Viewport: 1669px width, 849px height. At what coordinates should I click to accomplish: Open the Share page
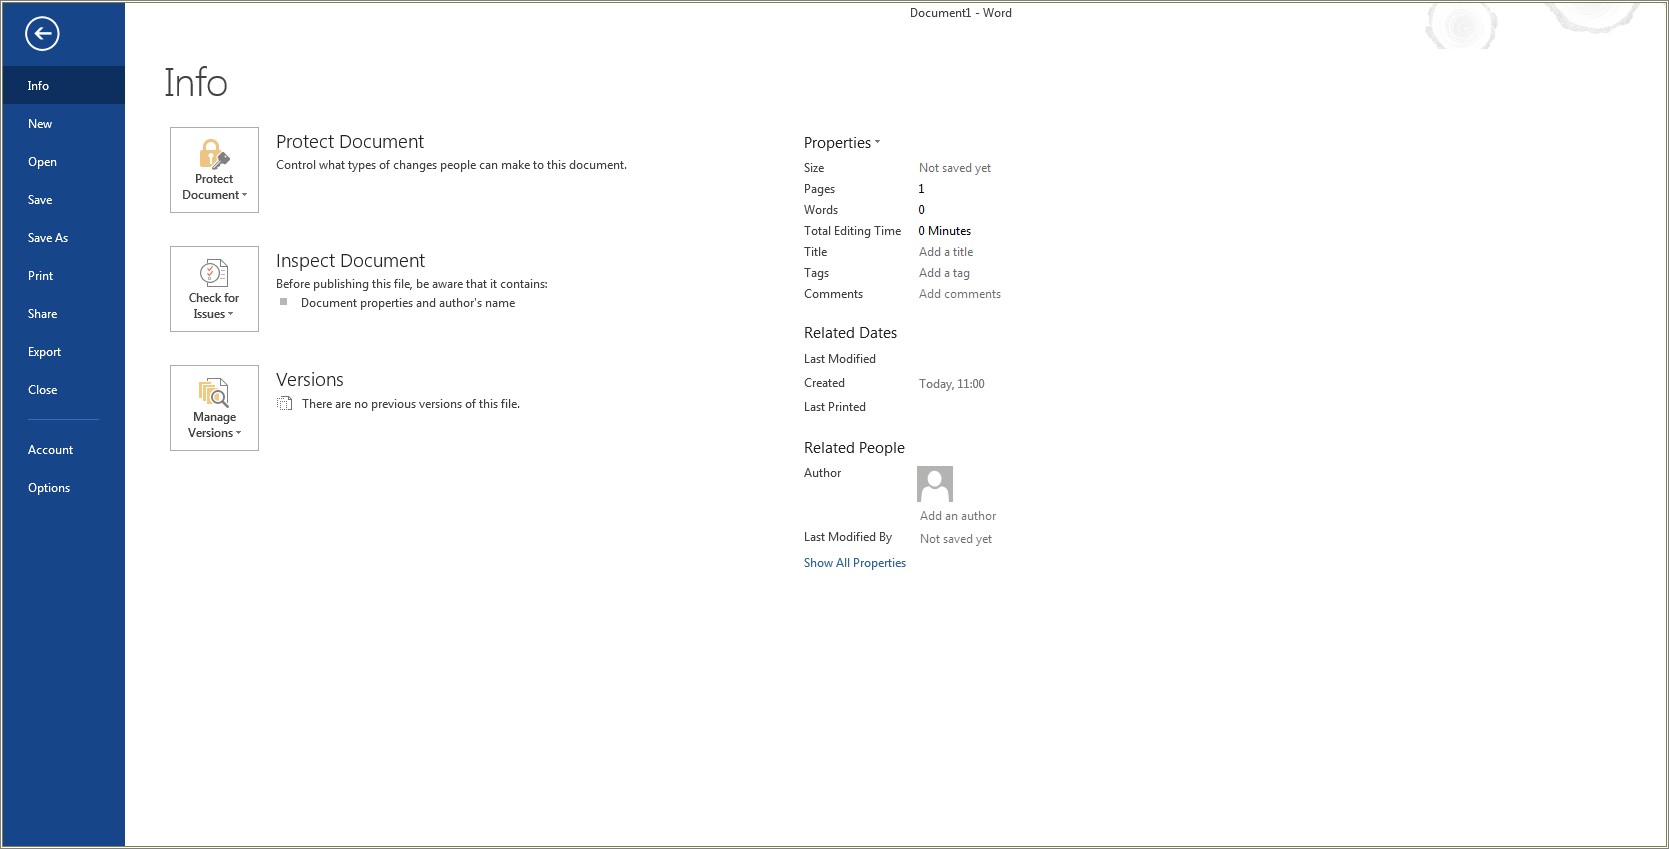(63, 314)
